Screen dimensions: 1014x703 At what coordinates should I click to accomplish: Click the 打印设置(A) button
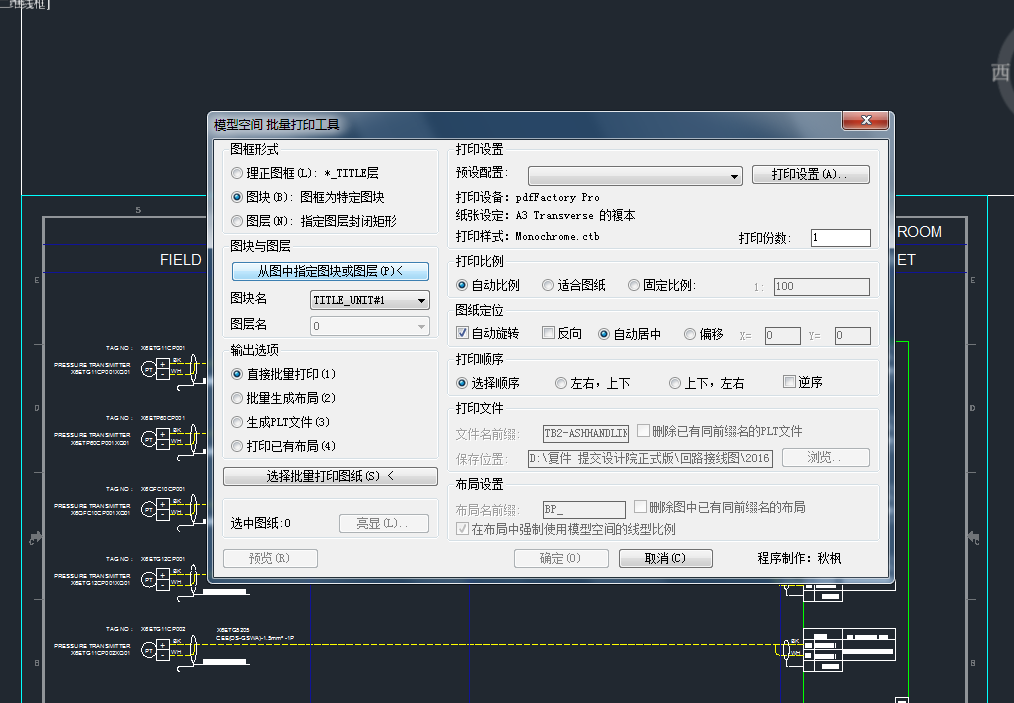tap(810, 175)
